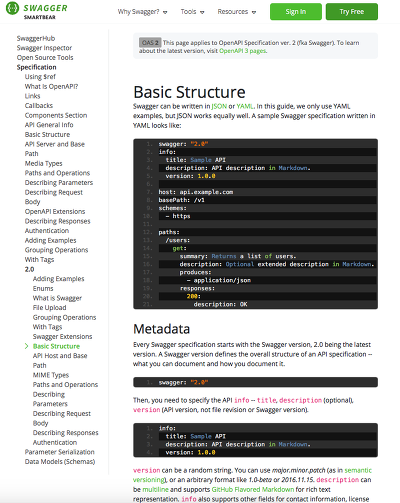Image resolution: width=400 pixels, height=503 pixels.
Task: Click 'host: api.example.com' code line
Action: tap(196, 192)
